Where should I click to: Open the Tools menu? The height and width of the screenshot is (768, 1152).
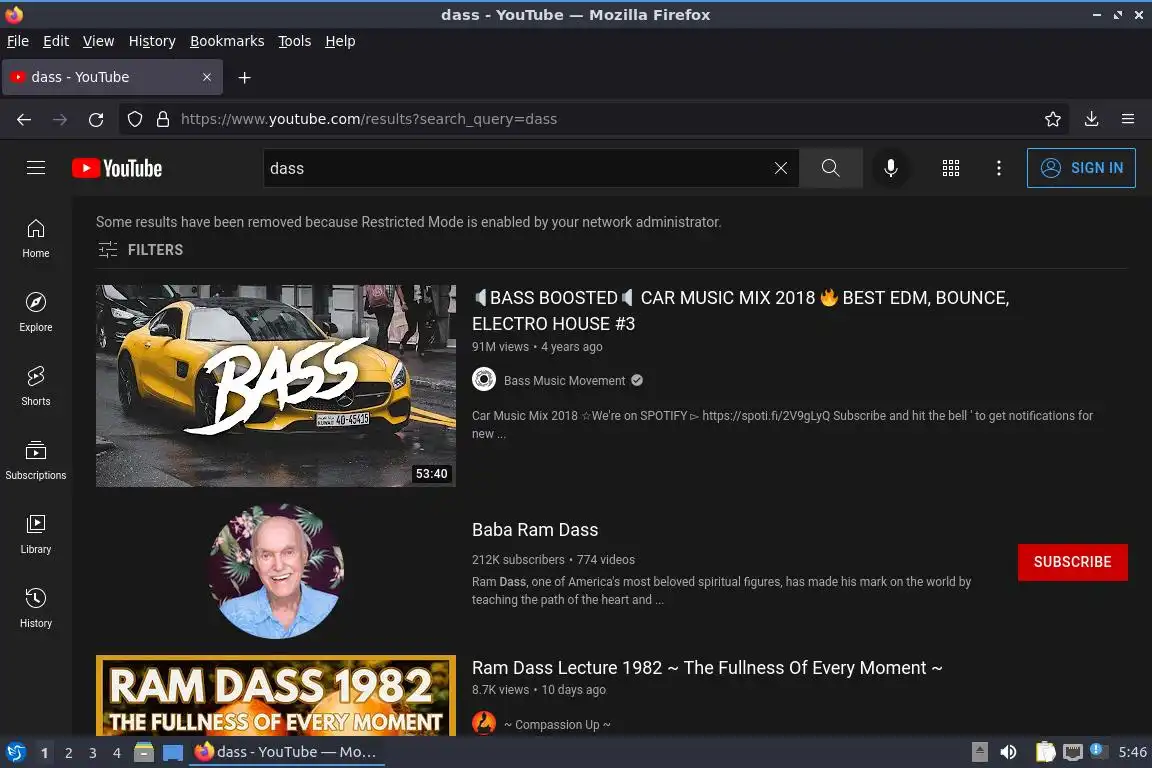tap(295, 41)
